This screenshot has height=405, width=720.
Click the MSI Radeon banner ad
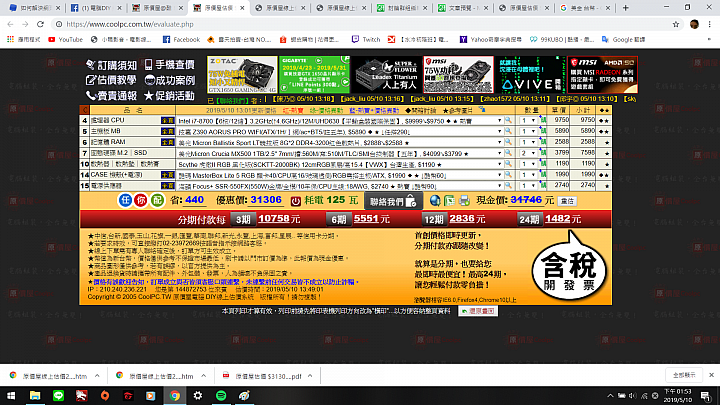(x=602, y=74)
